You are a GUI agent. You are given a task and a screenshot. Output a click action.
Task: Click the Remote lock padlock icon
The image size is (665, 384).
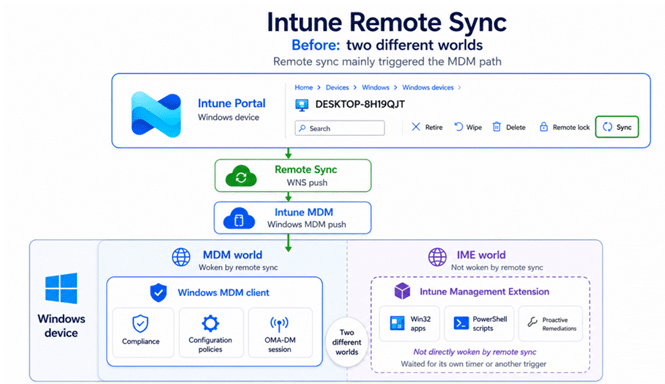pos(543,127)
